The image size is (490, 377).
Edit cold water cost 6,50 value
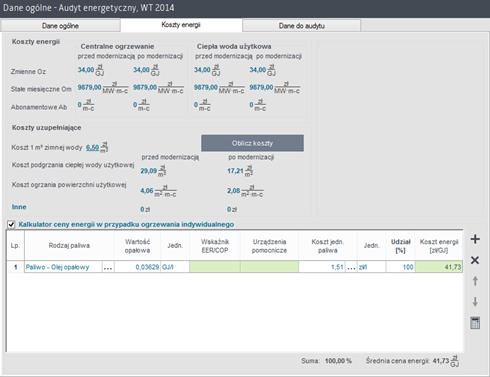[x=92, y=147]
